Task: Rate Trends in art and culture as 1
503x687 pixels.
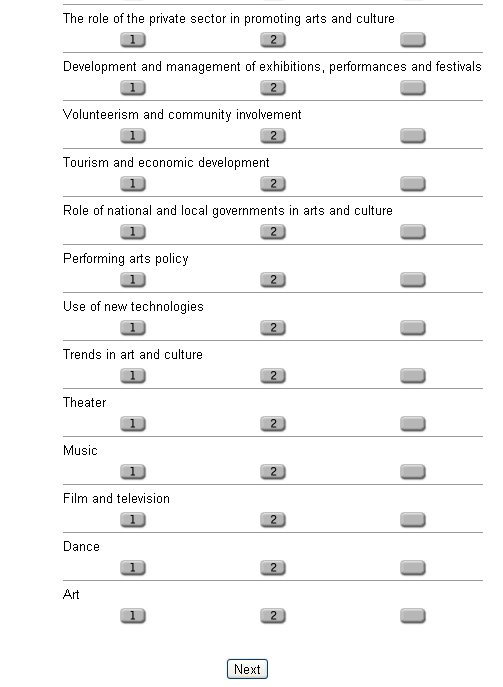Action: click(133, 375)
